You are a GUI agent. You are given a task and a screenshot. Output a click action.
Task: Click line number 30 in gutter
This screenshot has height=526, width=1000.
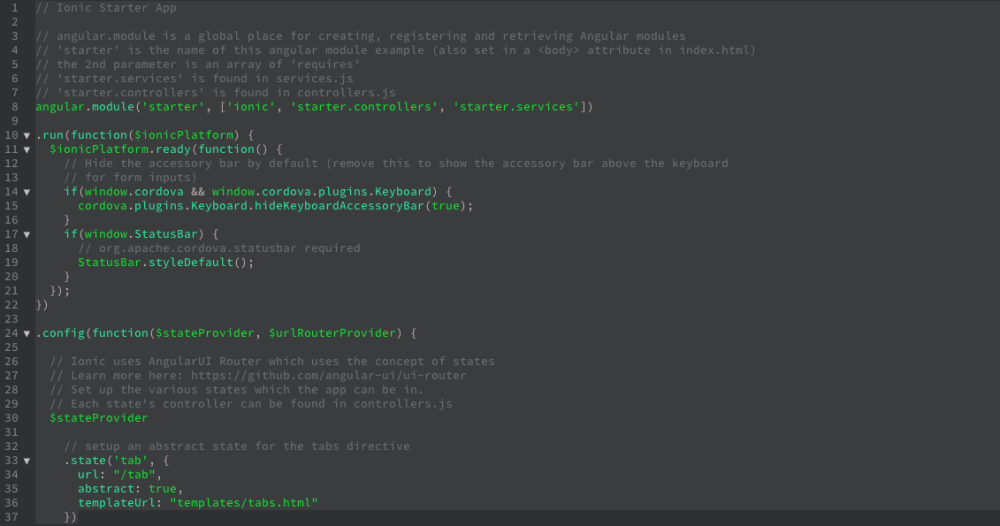11,418
